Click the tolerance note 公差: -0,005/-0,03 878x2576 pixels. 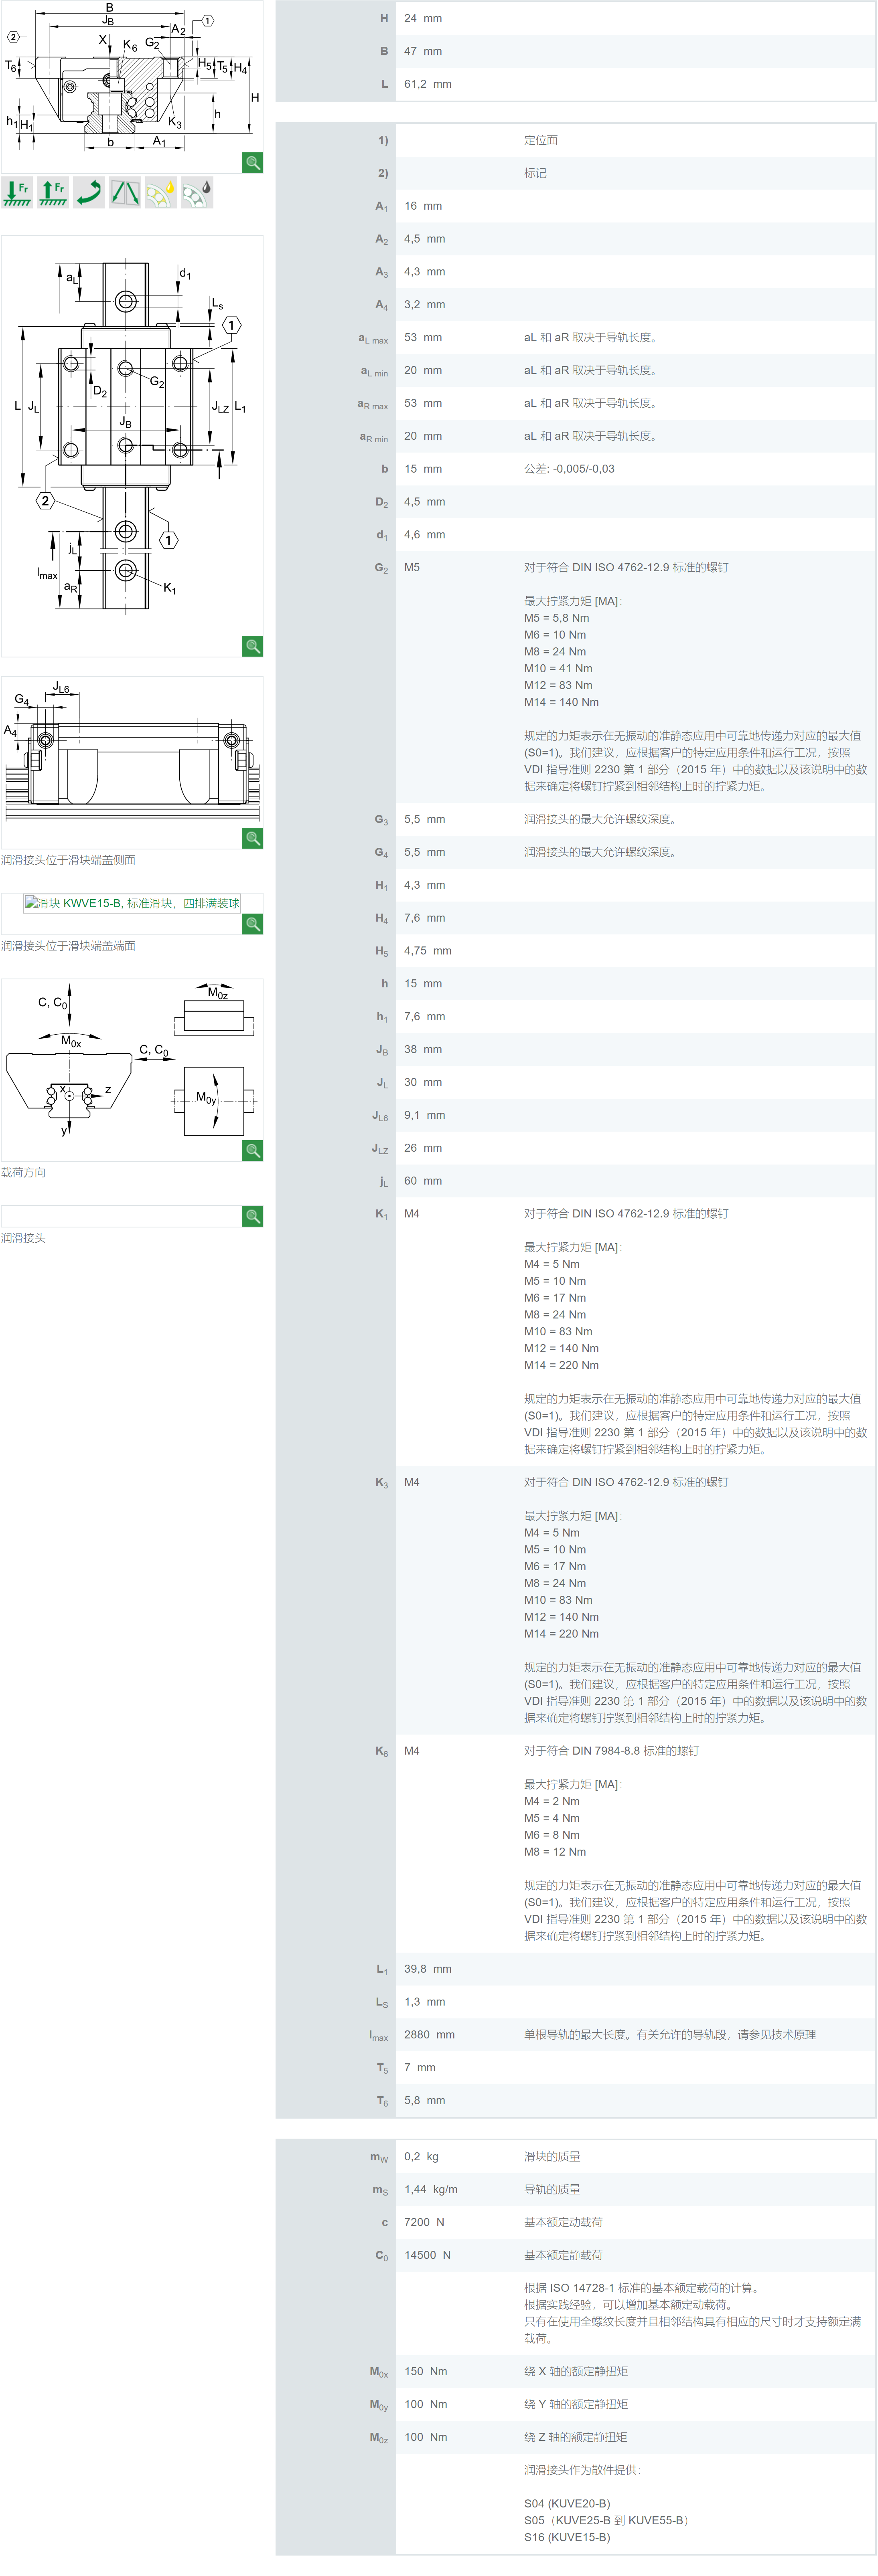(569, 469)
